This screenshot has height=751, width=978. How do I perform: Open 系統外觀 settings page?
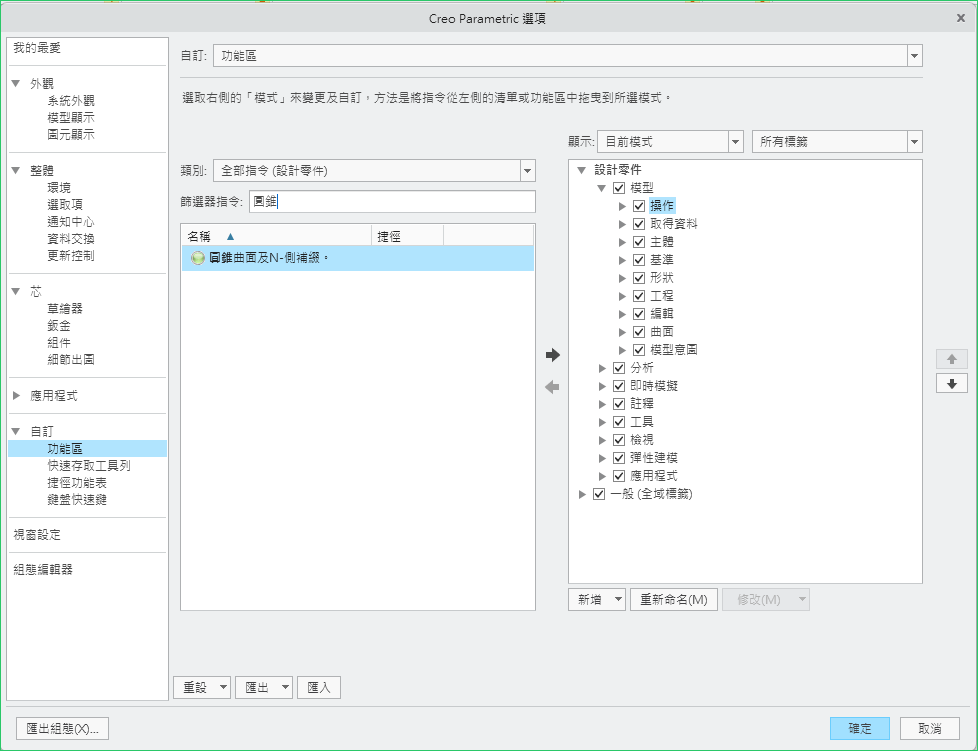71,101
